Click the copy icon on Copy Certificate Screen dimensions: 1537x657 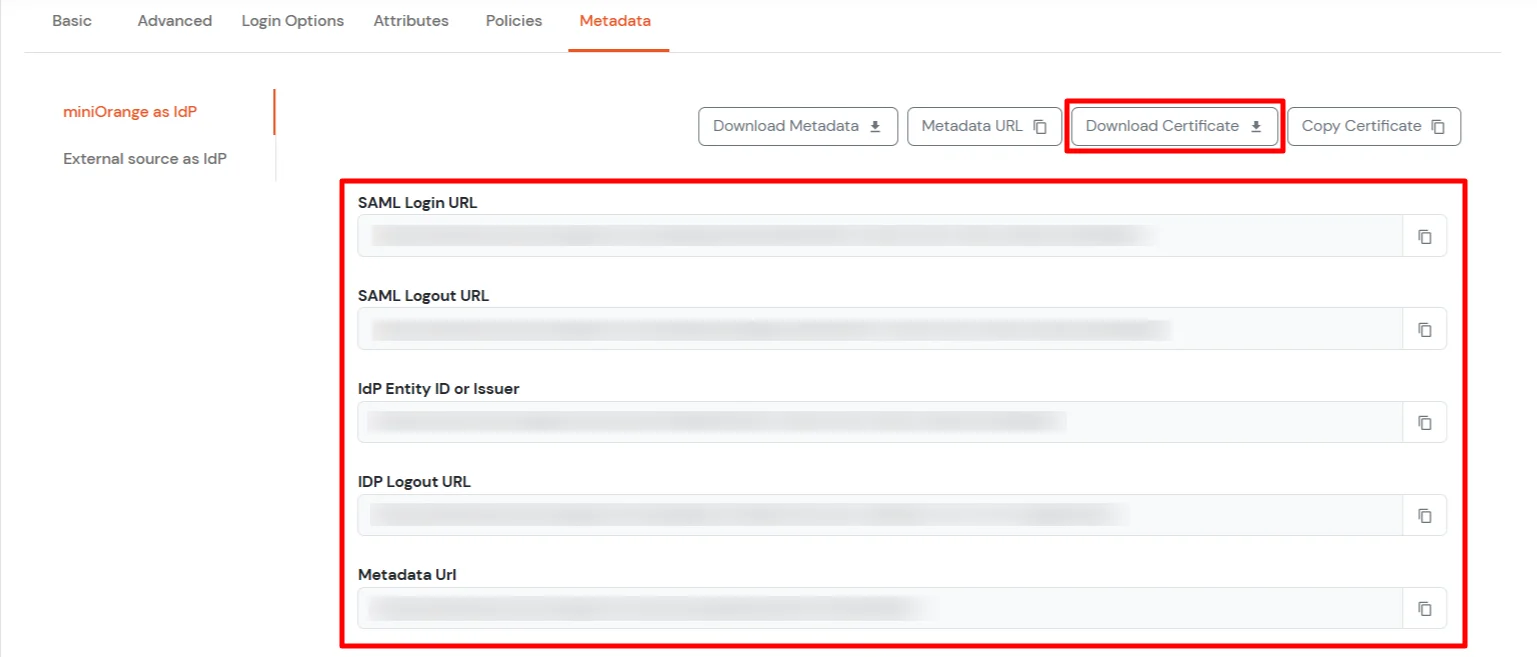[x=1437, y=126]
